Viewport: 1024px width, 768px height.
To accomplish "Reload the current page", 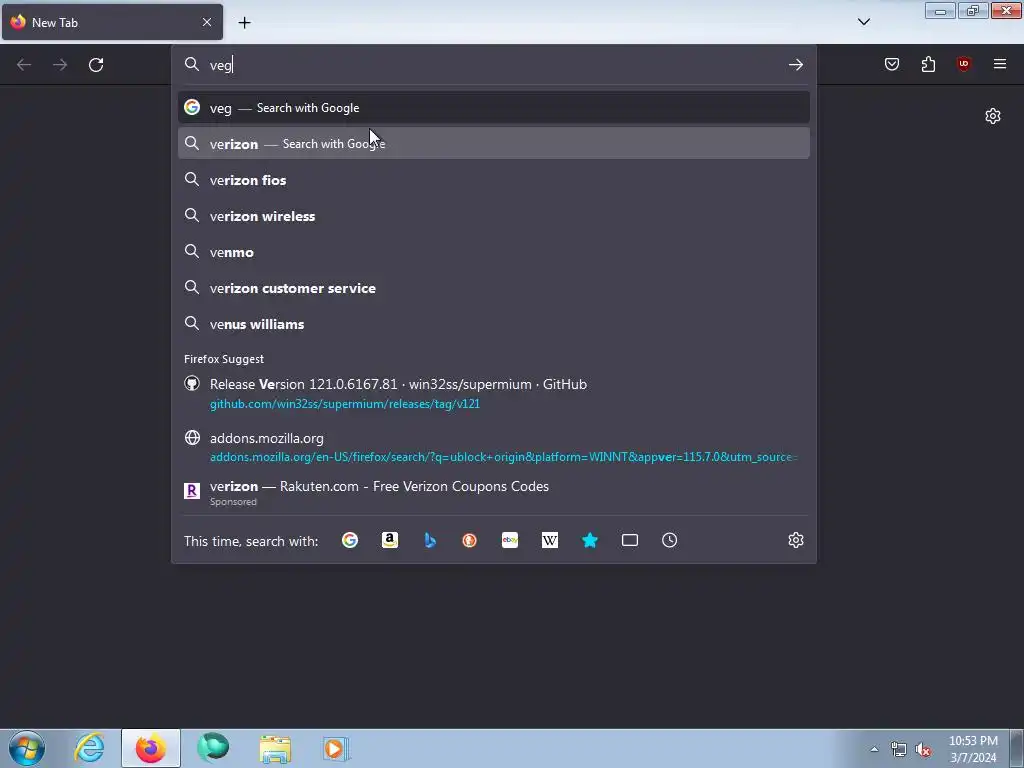I will (96, 65).
